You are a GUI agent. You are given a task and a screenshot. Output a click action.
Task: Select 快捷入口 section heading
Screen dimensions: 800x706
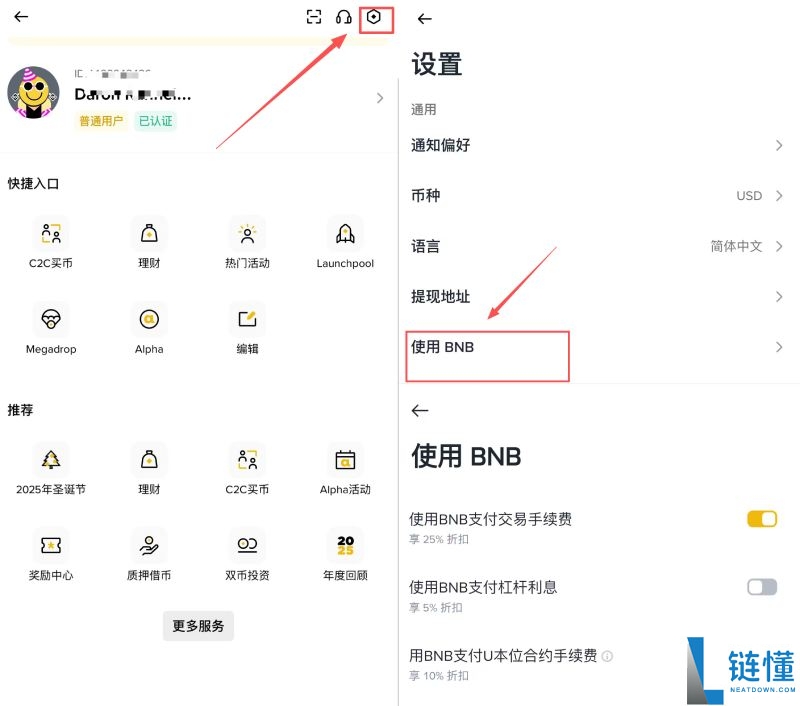tap(33, 184)
